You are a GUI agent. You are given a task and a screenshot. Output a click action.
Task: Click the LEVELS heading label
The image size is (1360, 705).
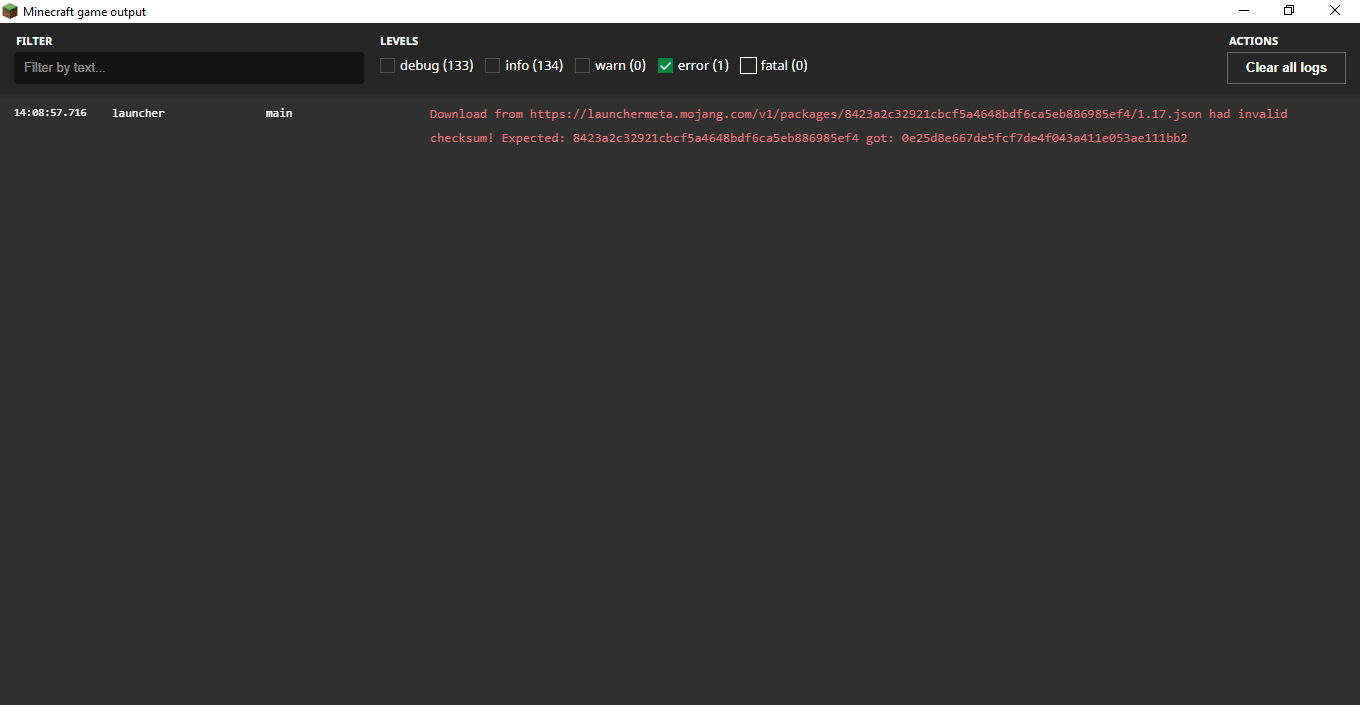pyautogui.click(x=399, y=41)
